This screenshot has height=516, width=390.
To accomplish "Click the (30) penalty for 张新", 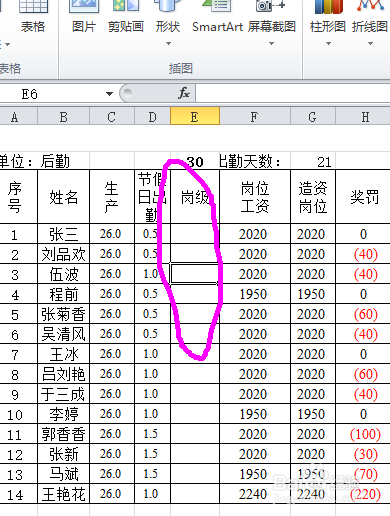I will (363, 454).
